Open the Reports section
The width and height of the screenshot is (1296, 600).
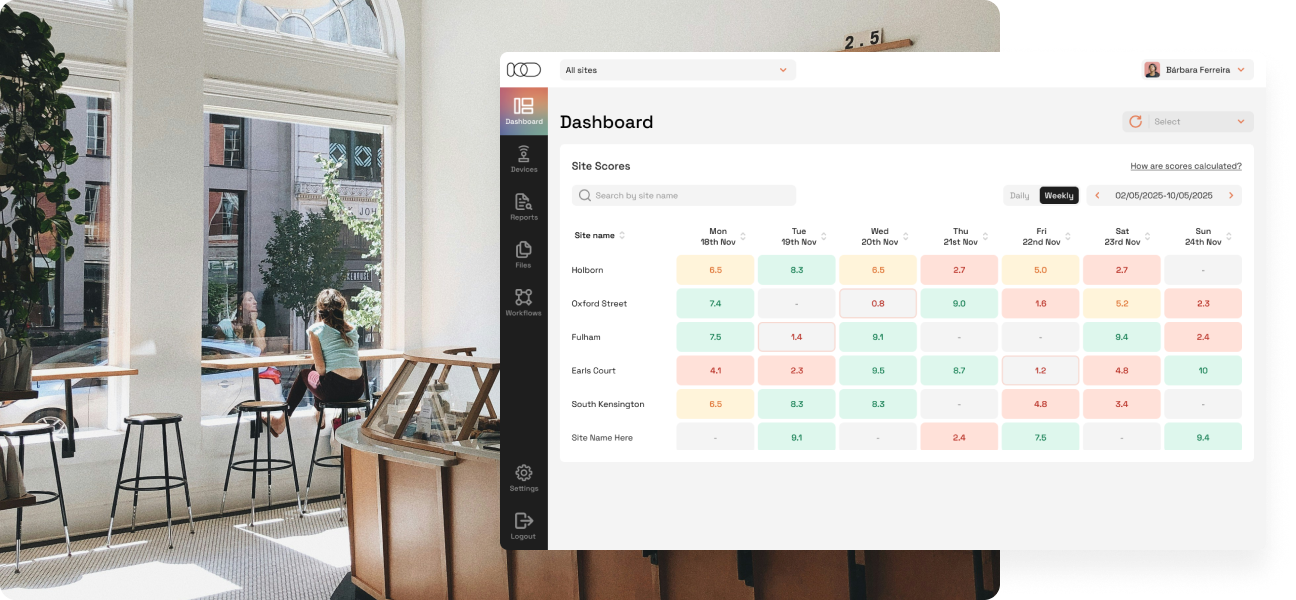tap(524, 207)
